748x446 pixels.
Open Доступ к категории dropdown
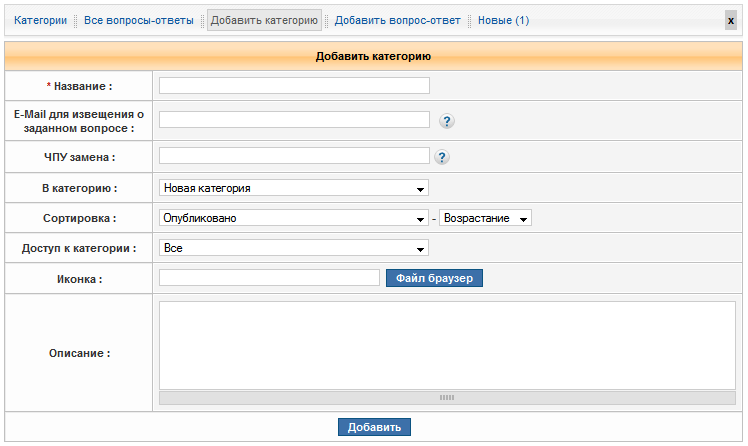[x=294, y=248]
